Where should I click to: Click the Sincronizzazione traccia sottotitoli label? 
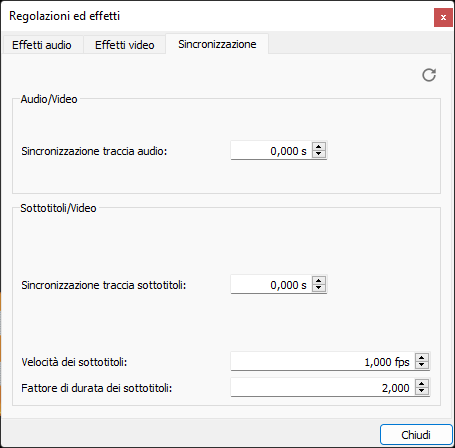[x=104, y=285]
